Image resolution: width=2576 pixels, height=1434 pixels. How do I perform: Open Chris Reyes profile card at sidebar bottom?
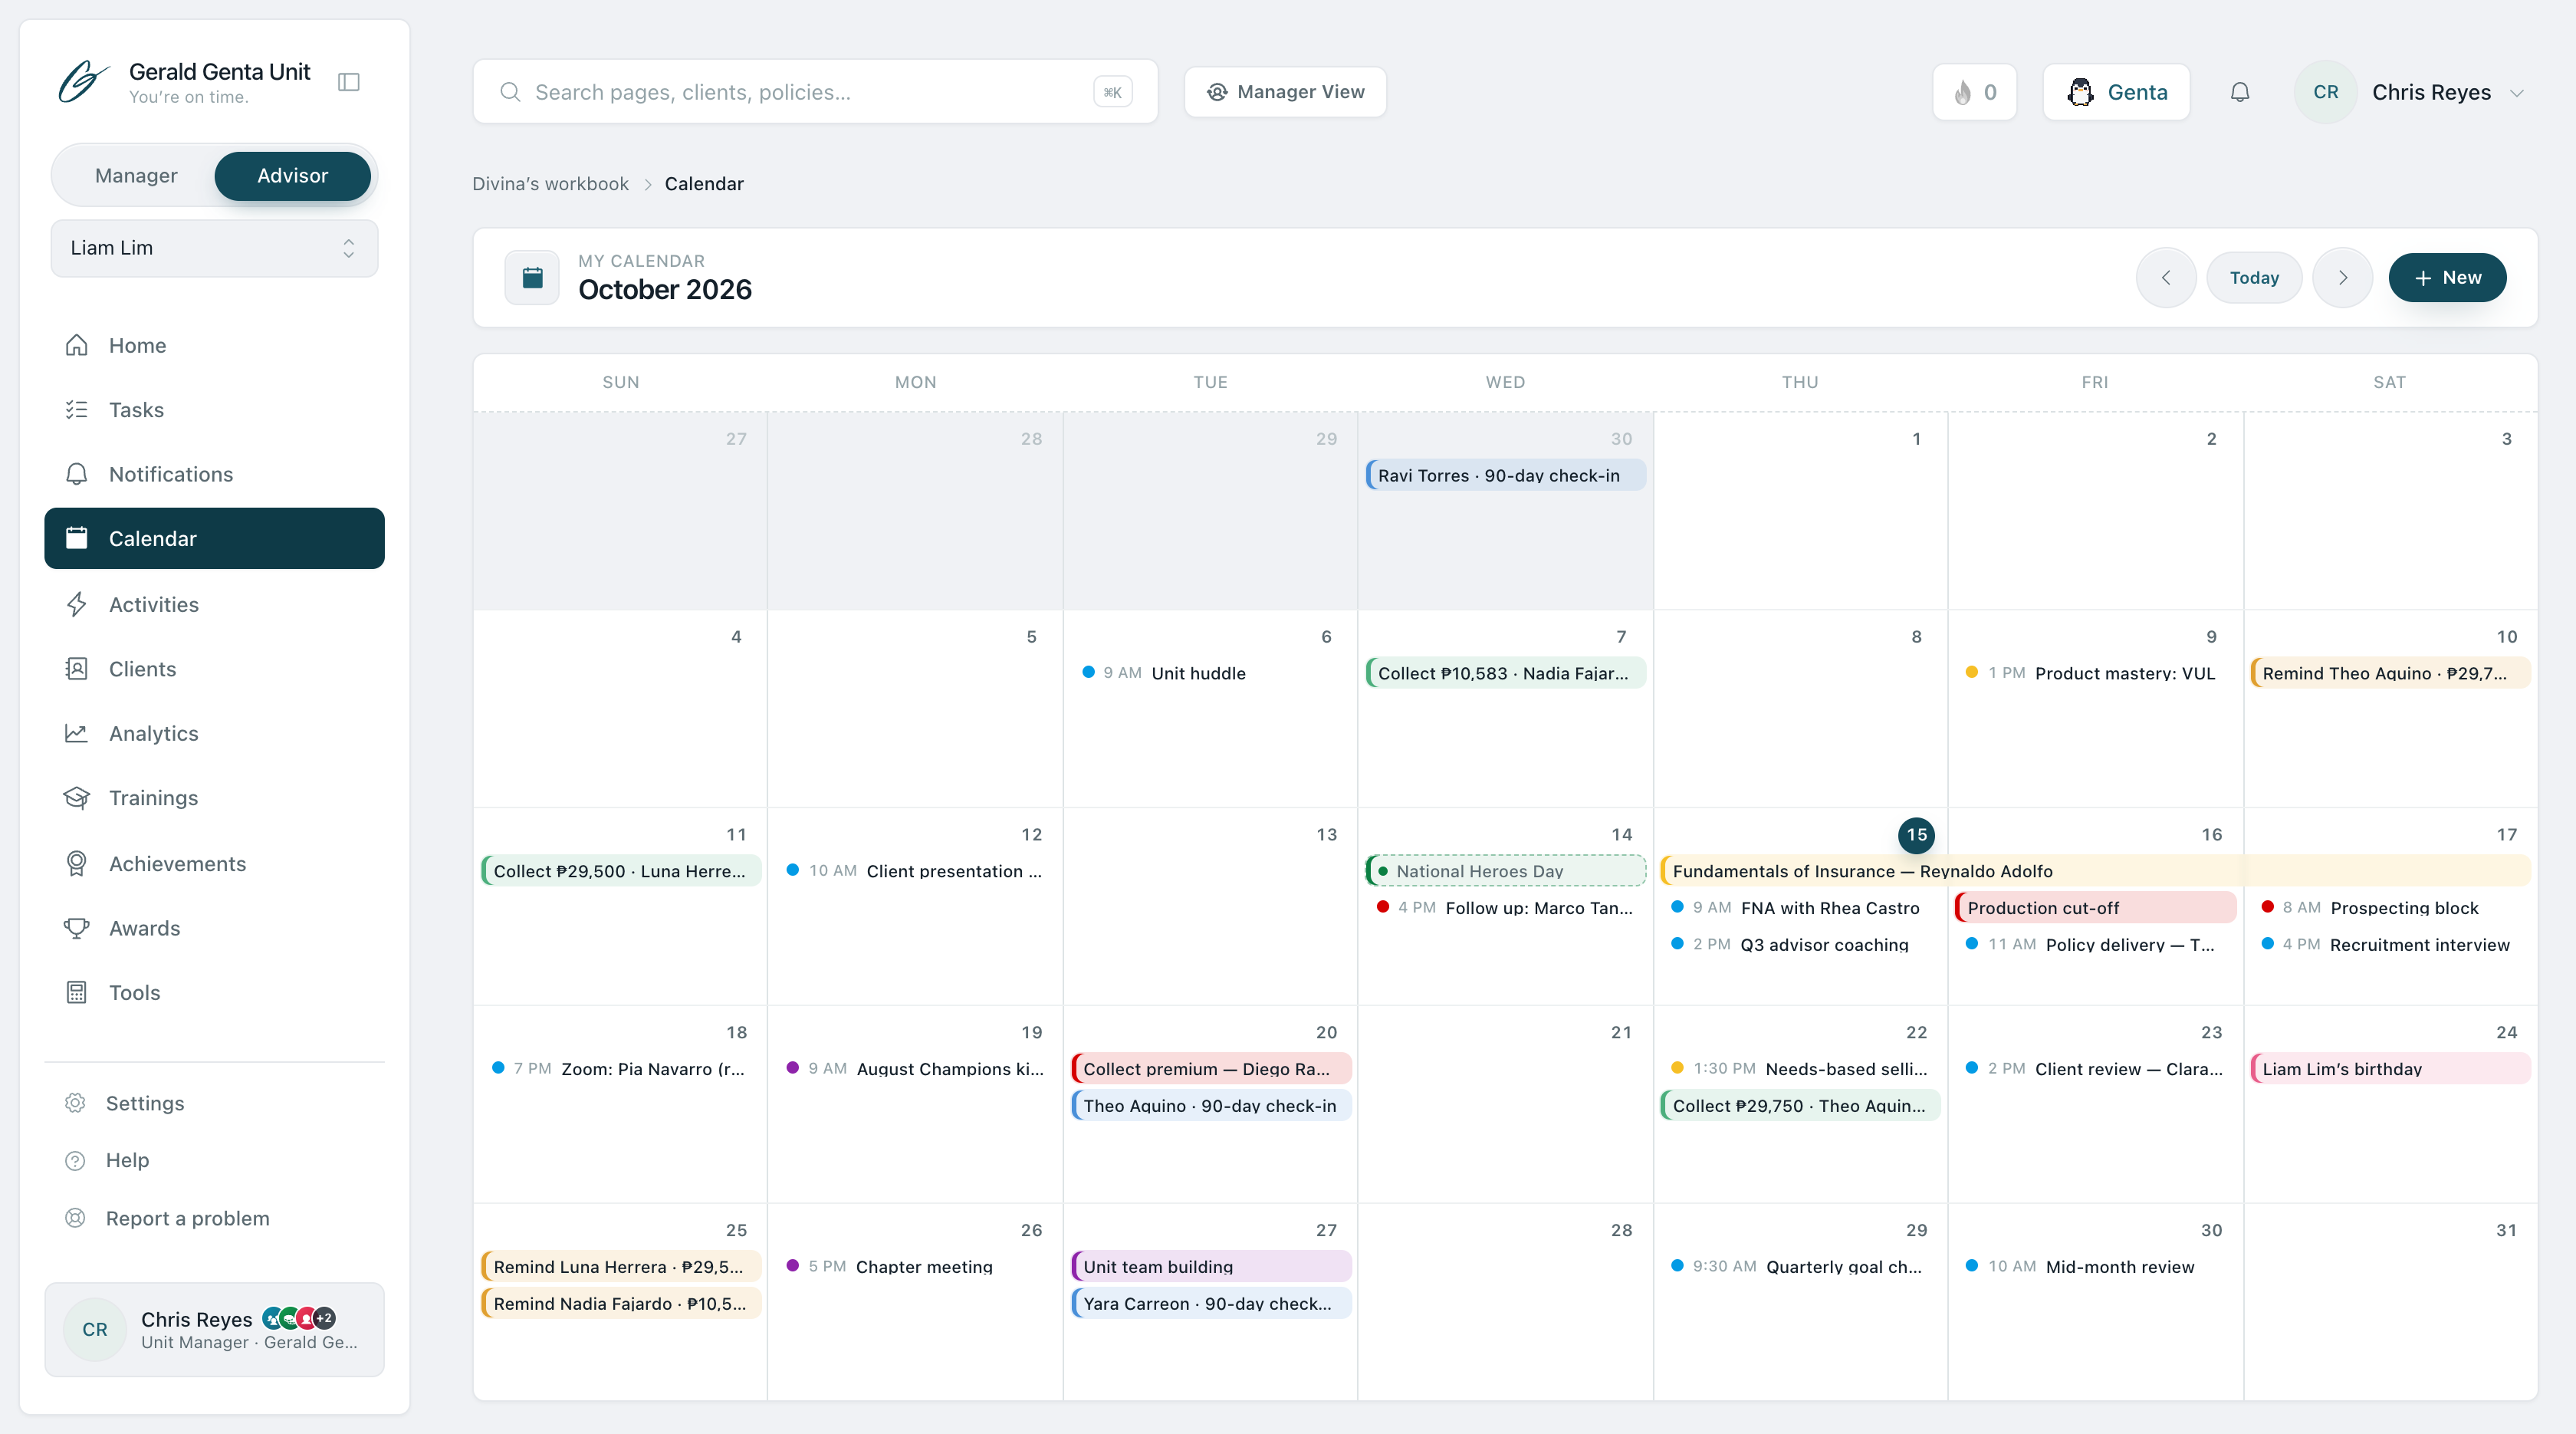214,1329
